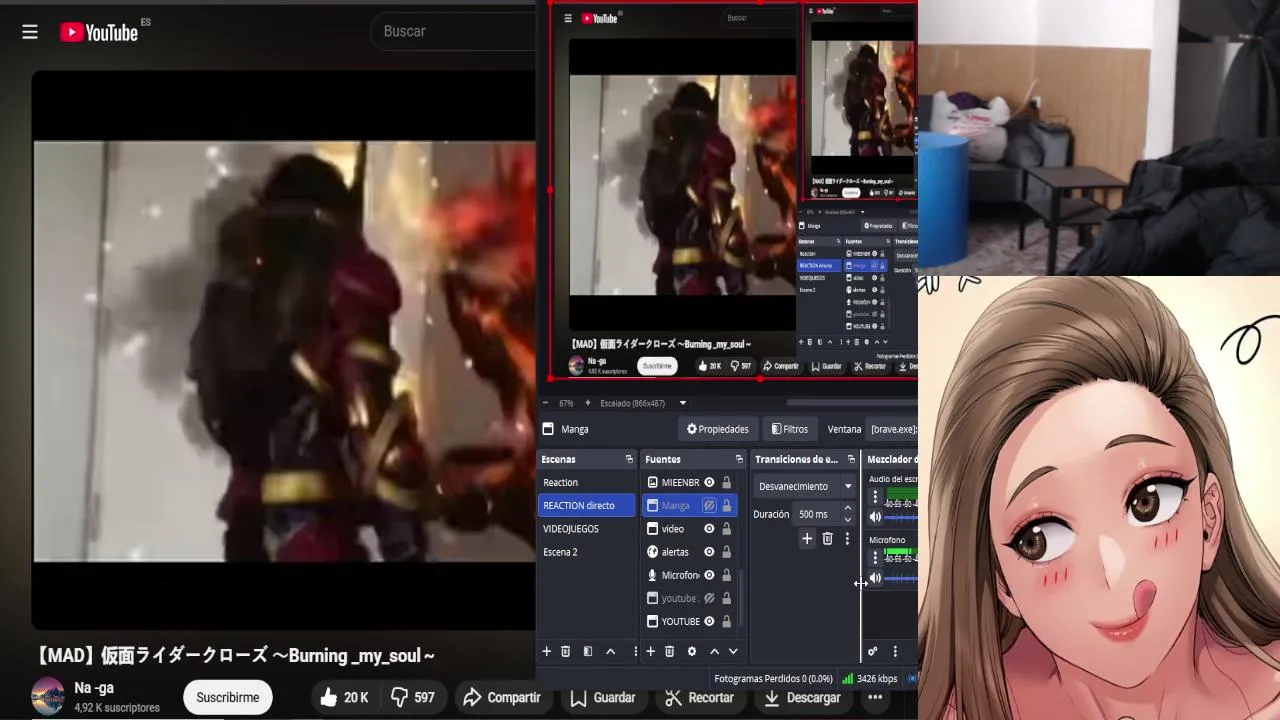Hide the uppercase YOUTUBE source
The image size is (1280, 720).
(x=709, y=621)
